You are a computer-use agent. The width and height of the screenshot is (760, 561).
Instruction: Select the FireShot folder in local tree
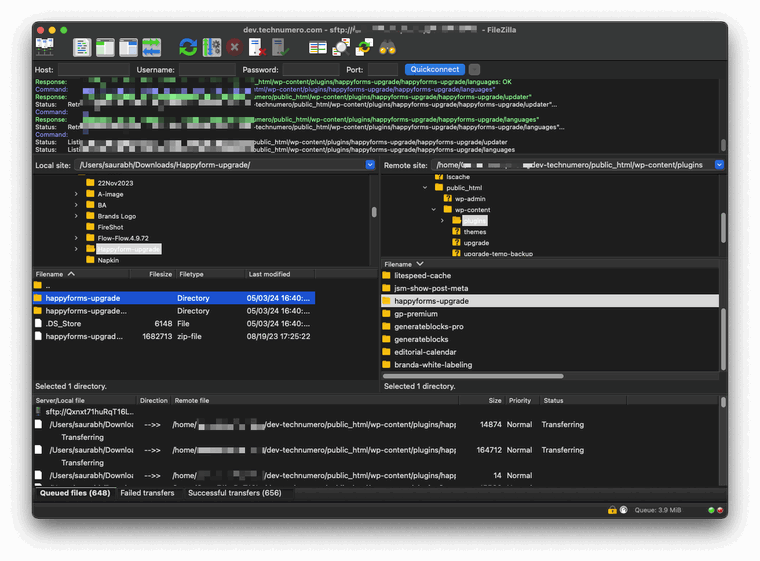tap(111, 227)
